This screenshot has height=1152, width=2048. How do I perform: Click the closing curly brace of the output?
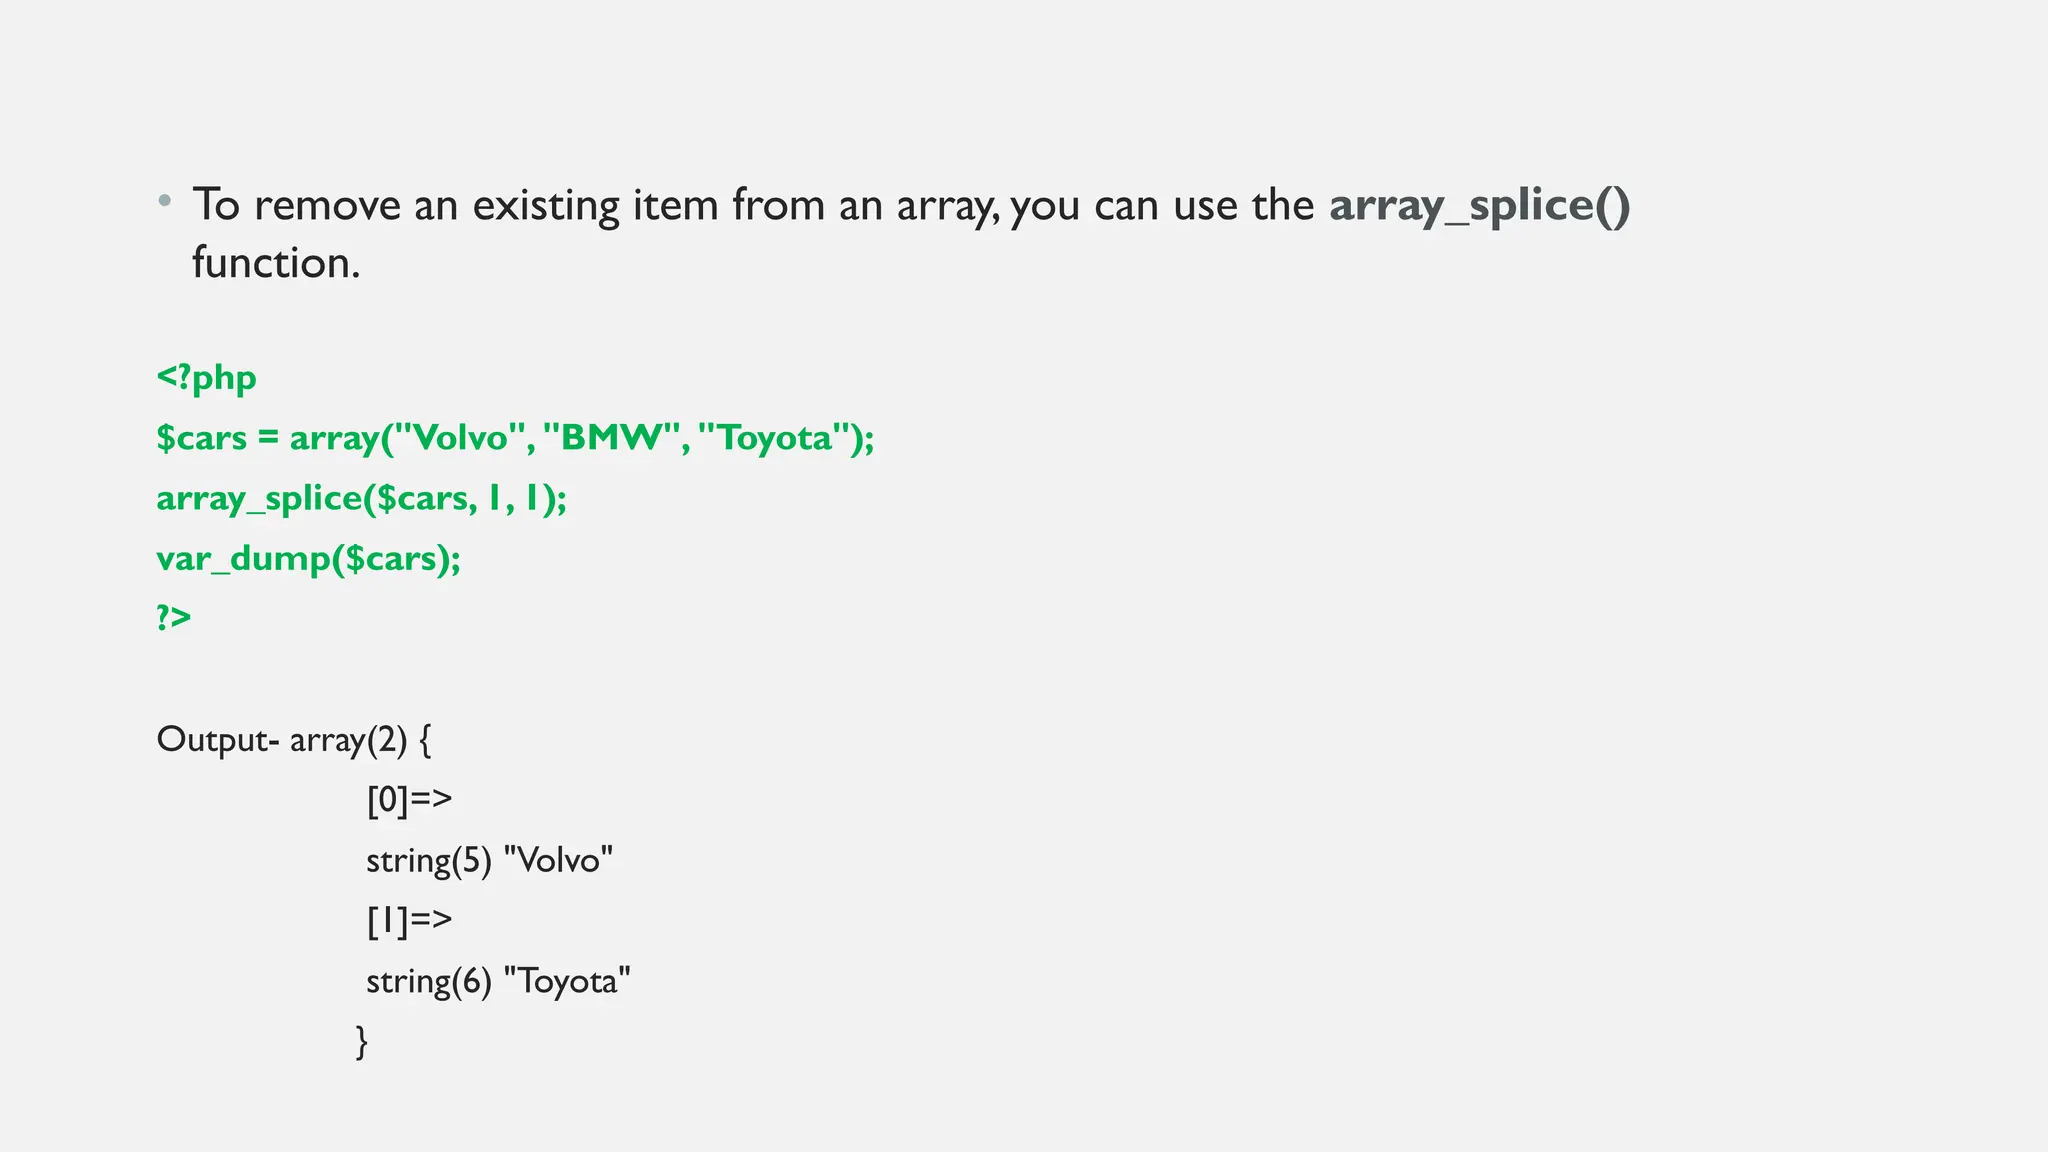362,1041
